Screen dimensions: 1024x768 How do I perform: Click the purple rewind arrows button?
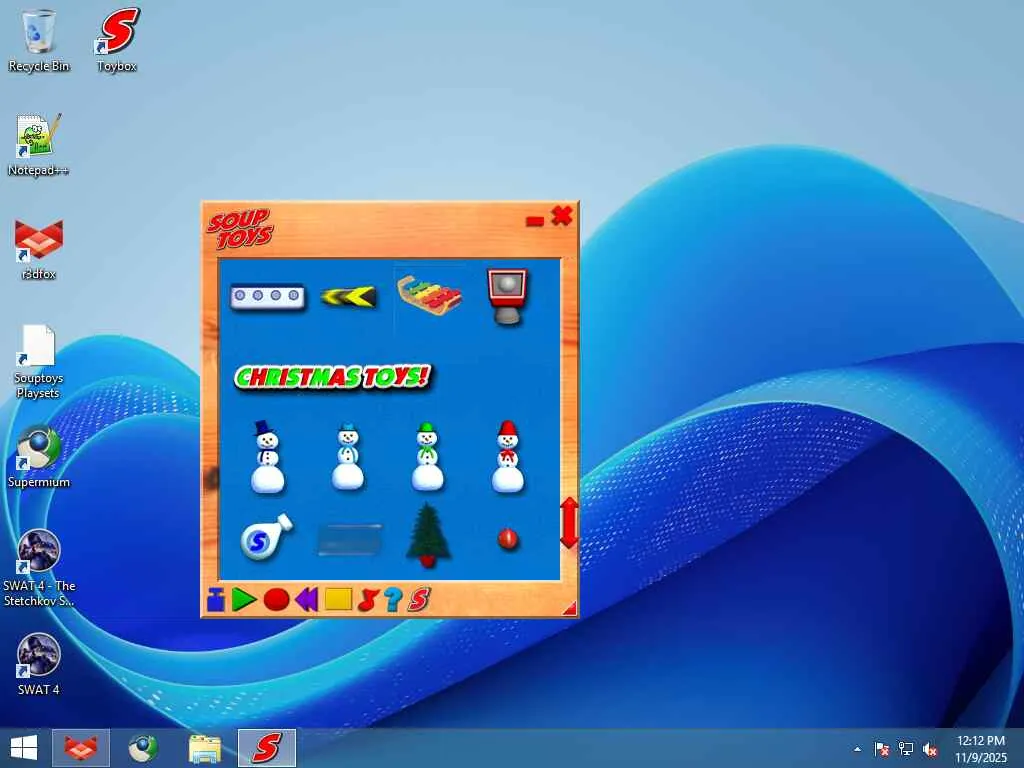(306, 600)
